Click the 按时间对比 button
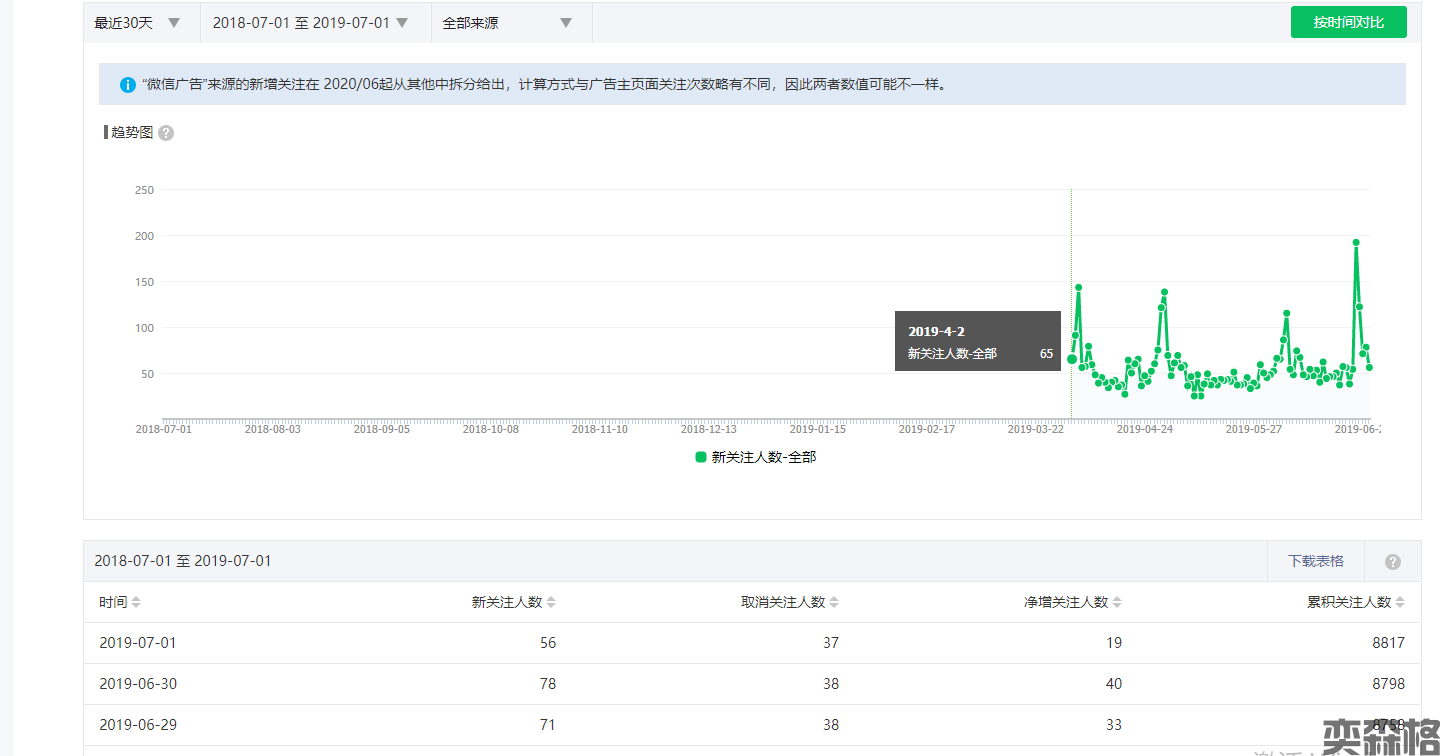This screenshot has width=1440, height=756. point(1348,22)
